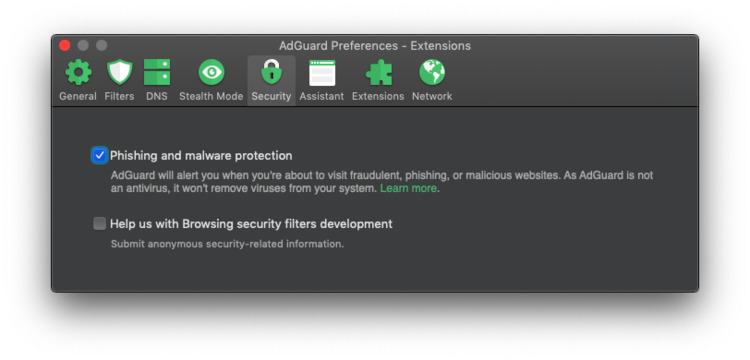The width and height of the screenshot is (750, 360).
Task: Click the Stealth Mode eye icon
Action: pyautogui.click(x=211, y=72)
